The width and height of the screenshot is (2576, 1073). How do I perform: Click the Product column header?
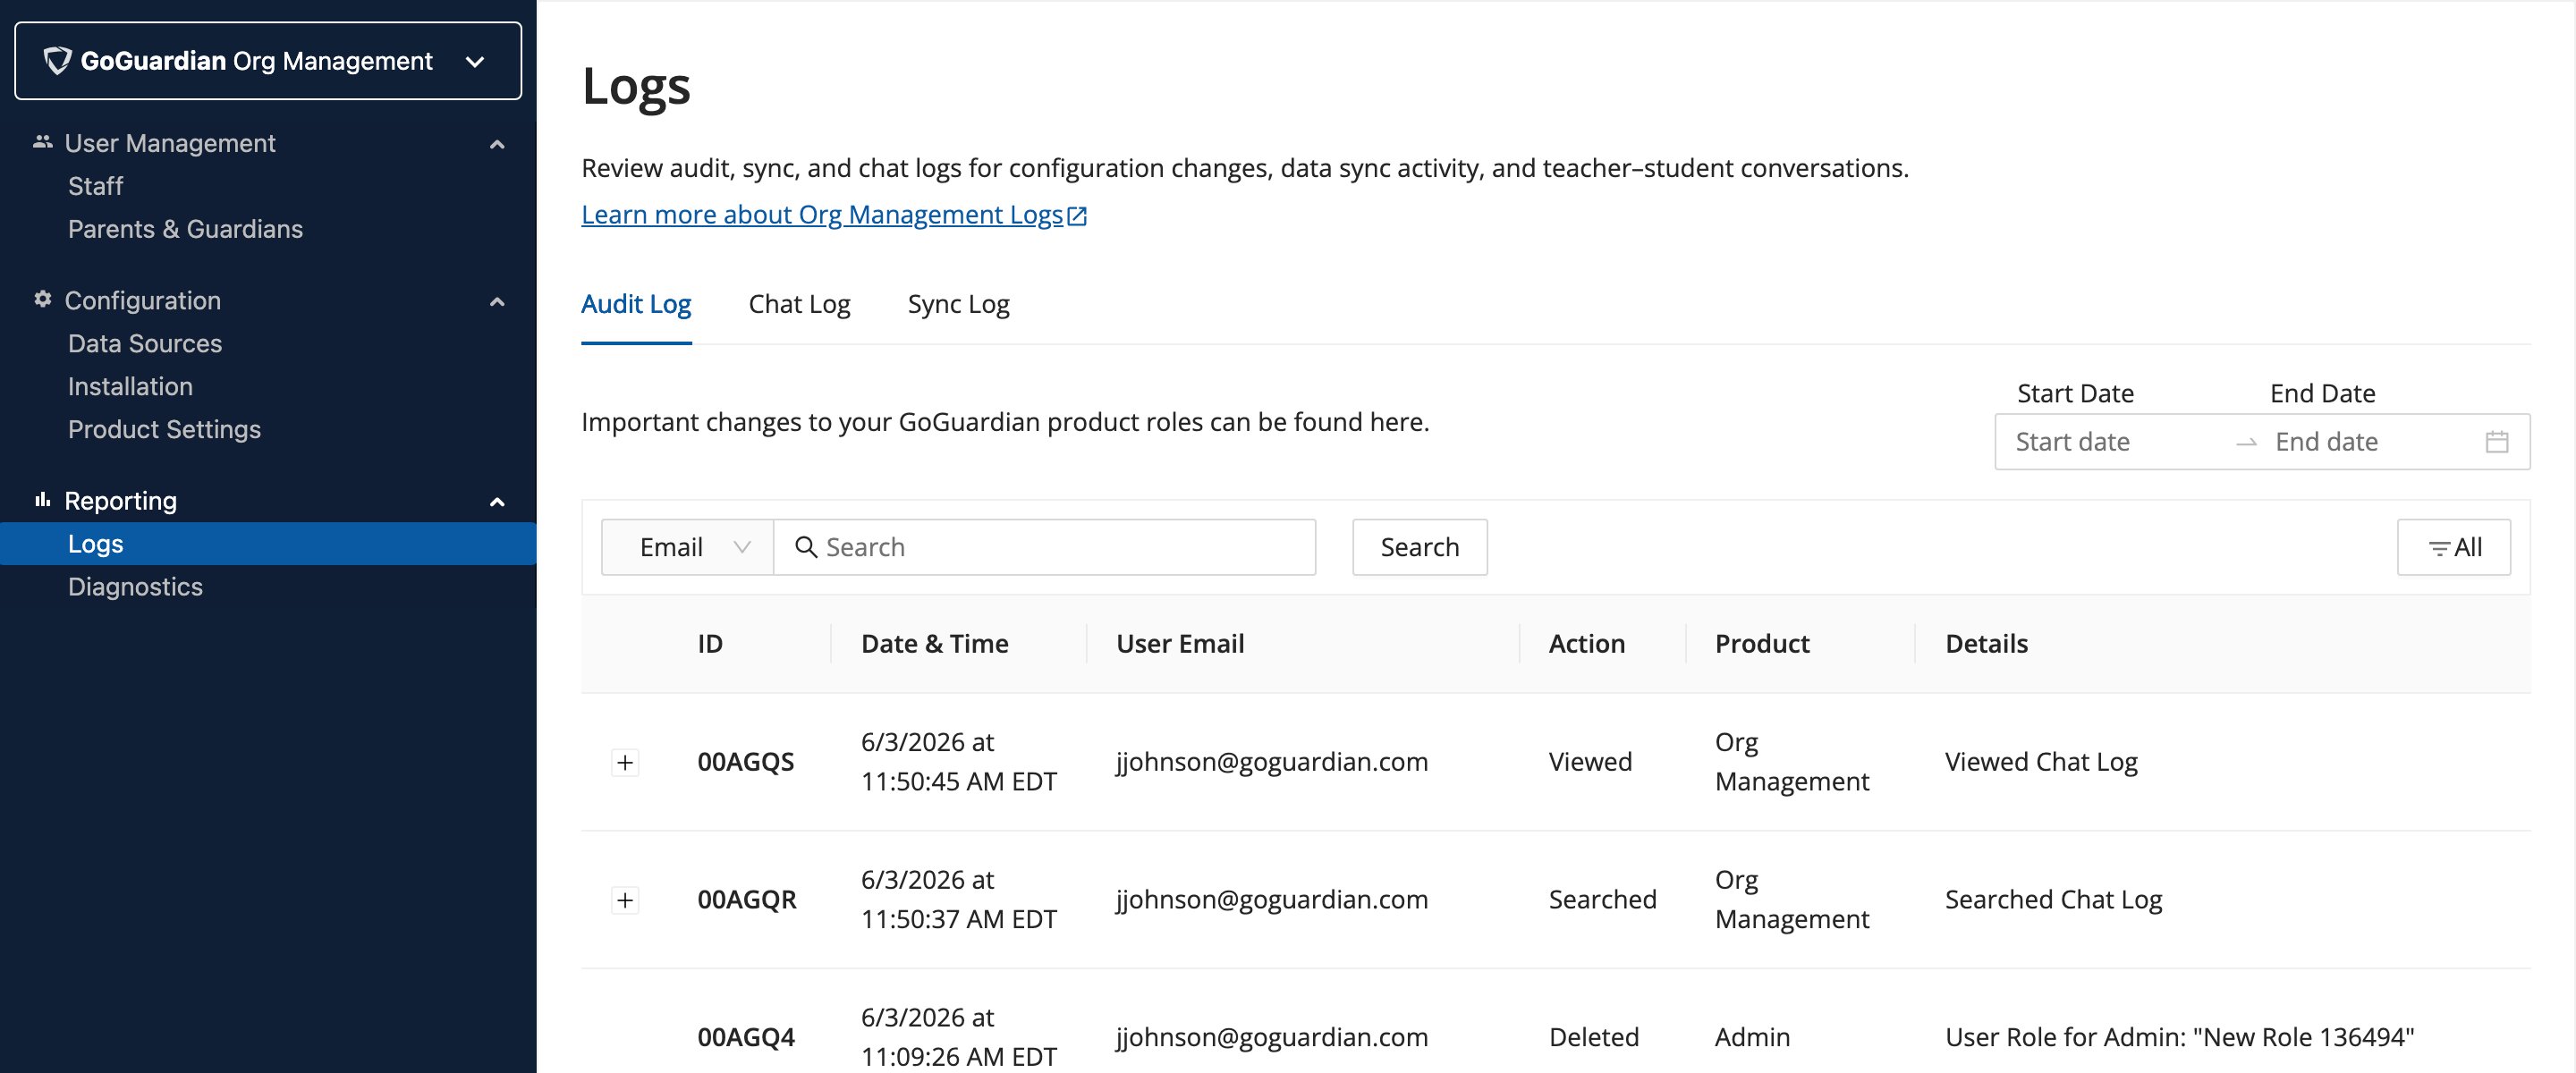[x=1762, y=644]
